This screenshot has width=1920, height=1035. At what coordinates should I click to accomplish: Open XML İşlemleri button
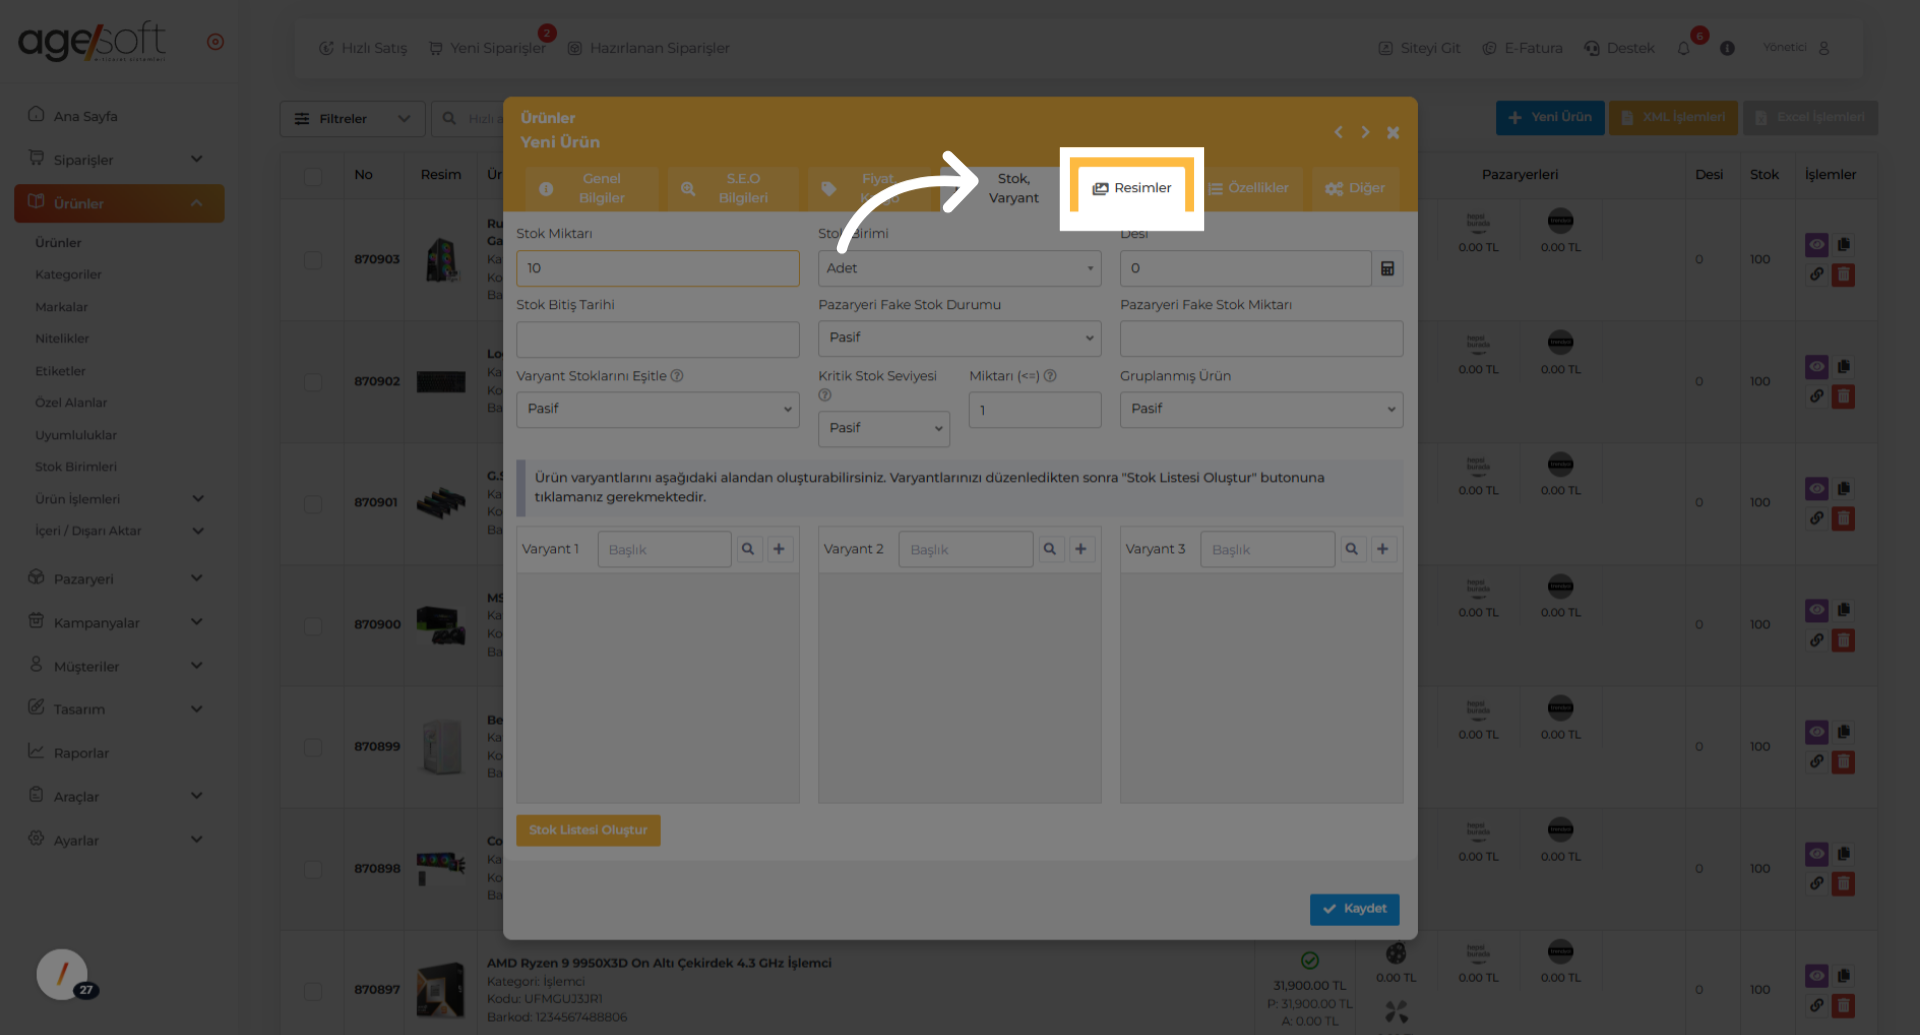(x=1672, y=117)
